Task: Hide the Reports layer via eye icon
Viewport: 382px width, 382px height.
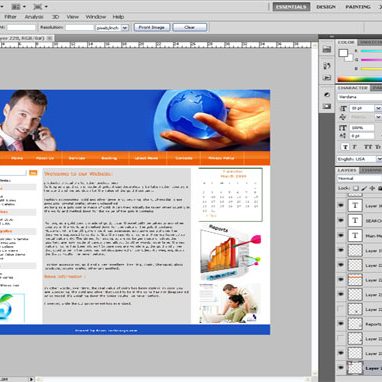Action: pos(341,324)
